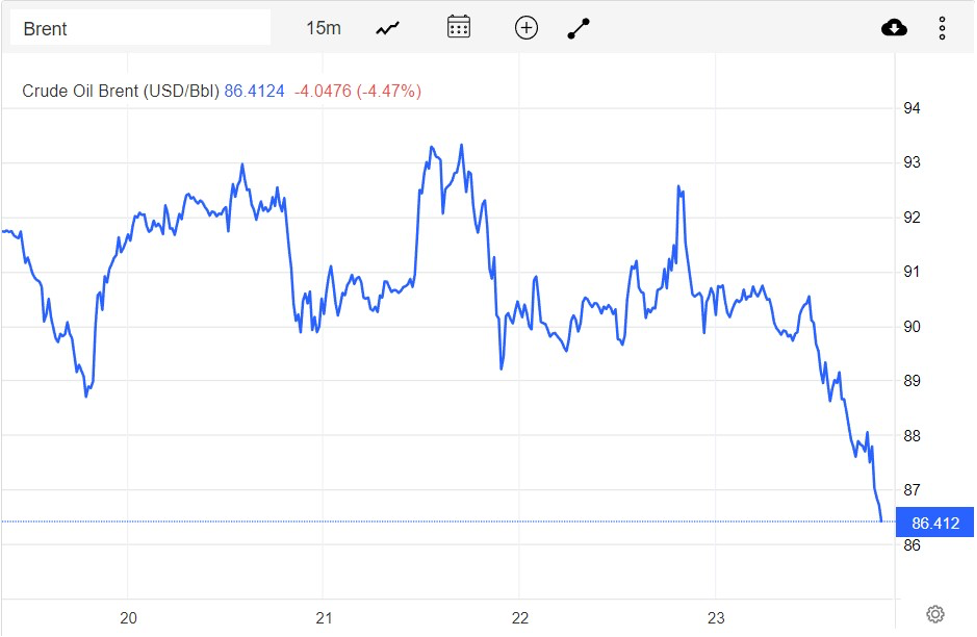
Task: Click the 90 label on price axis
Action: [x=912, y=327]
